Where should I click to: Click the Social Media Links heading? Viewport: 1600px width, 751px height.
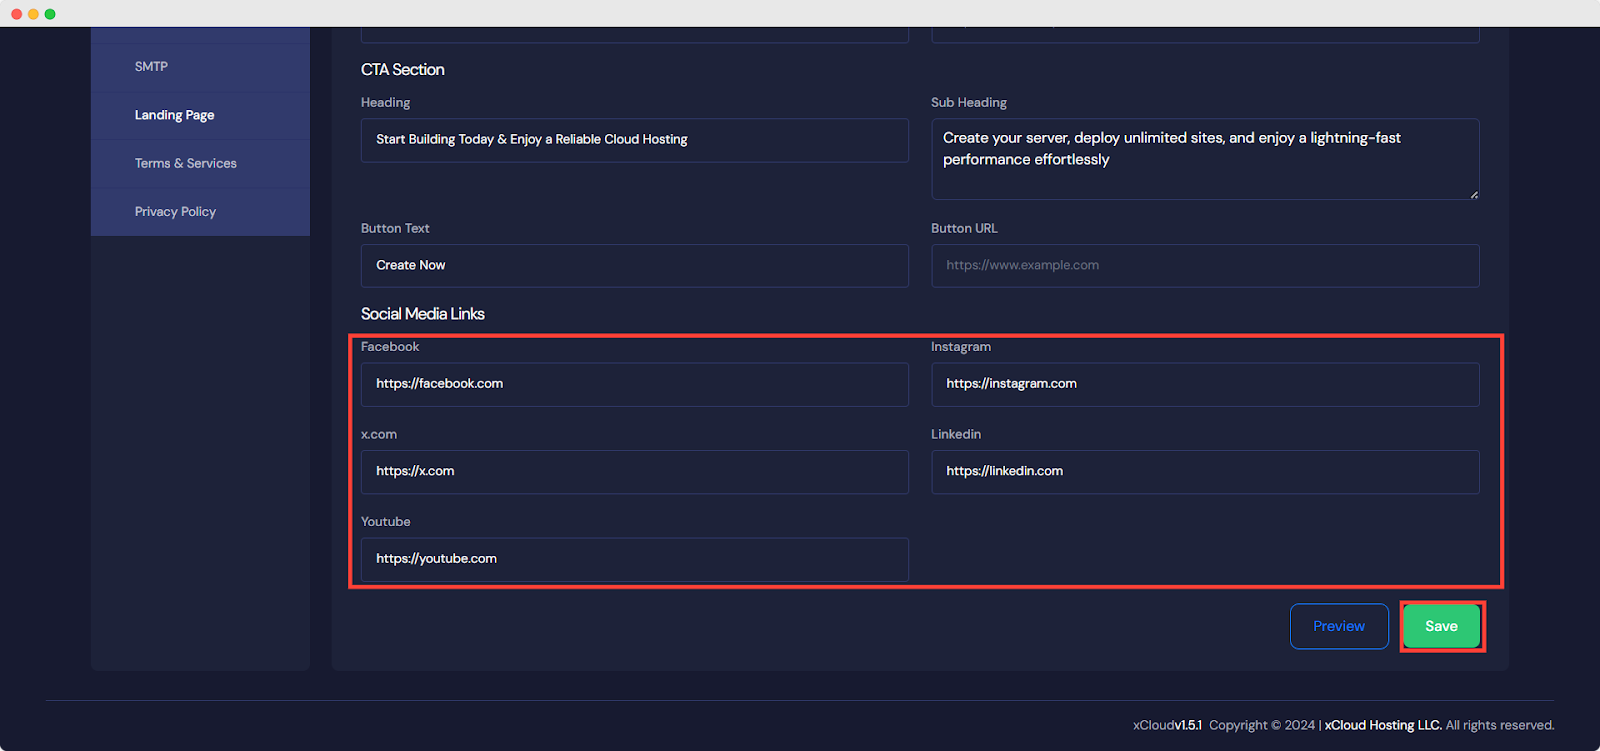422,314
